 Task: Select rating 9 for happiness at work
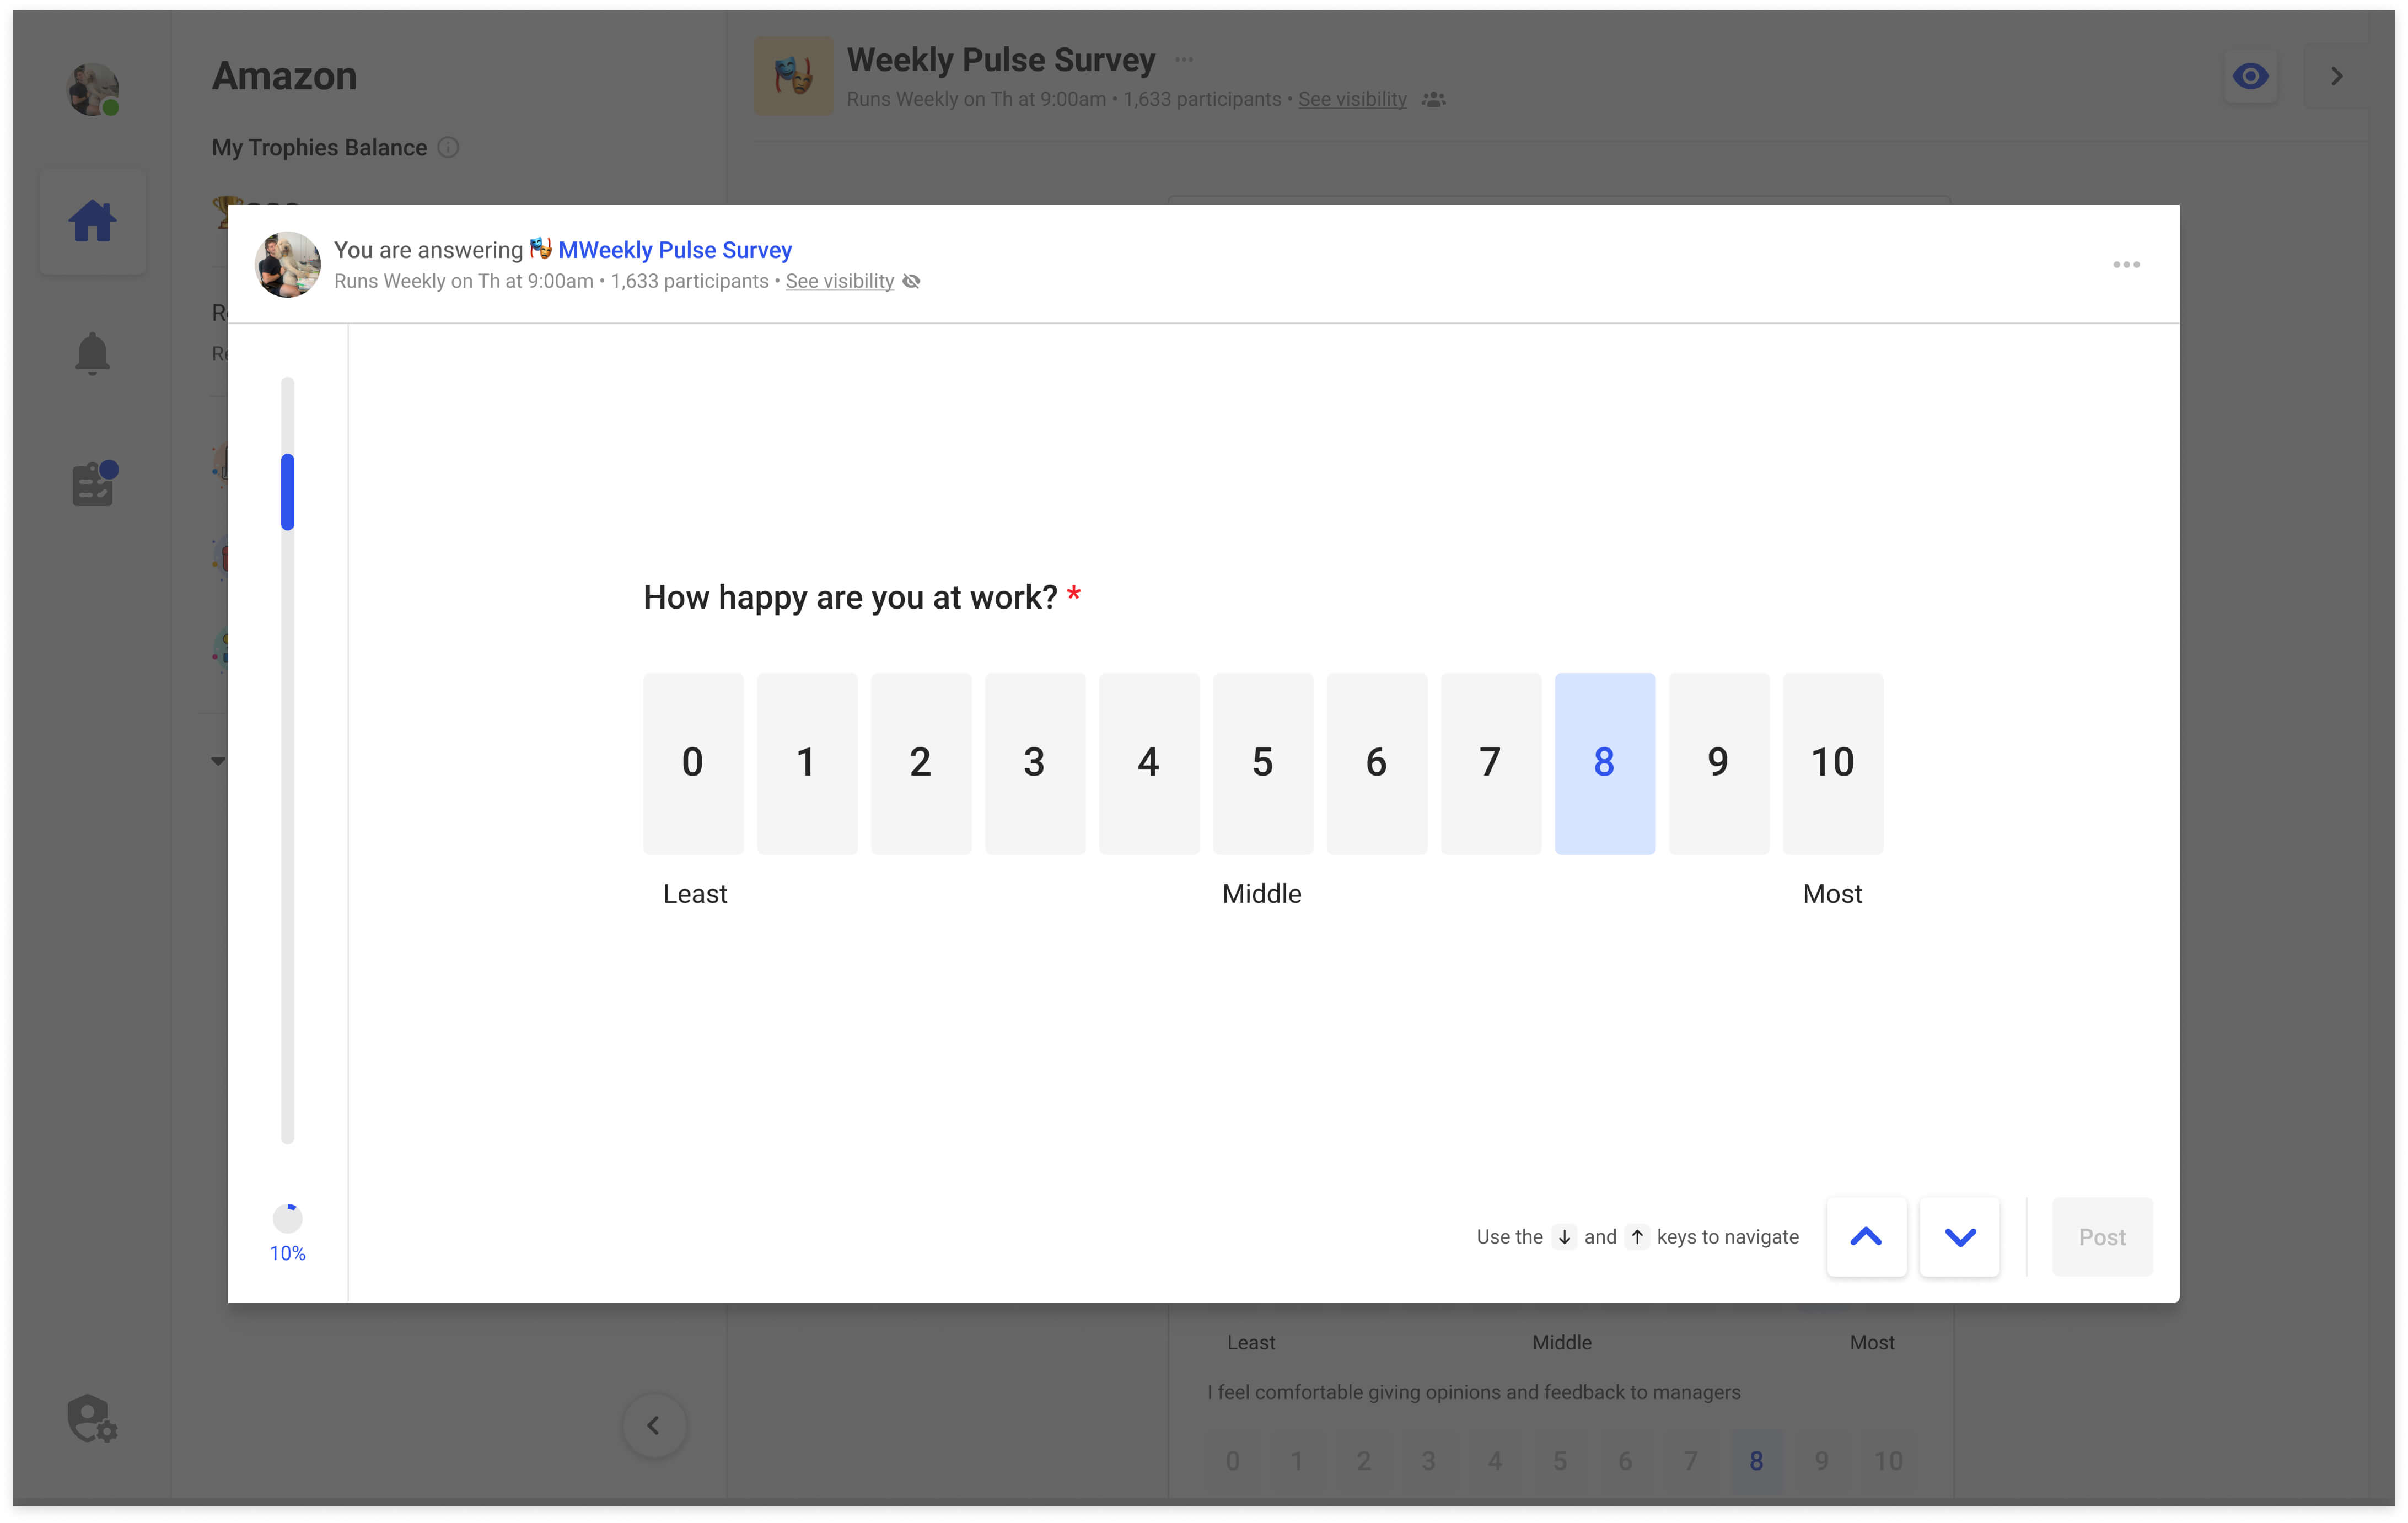(x=1719, y=763)
